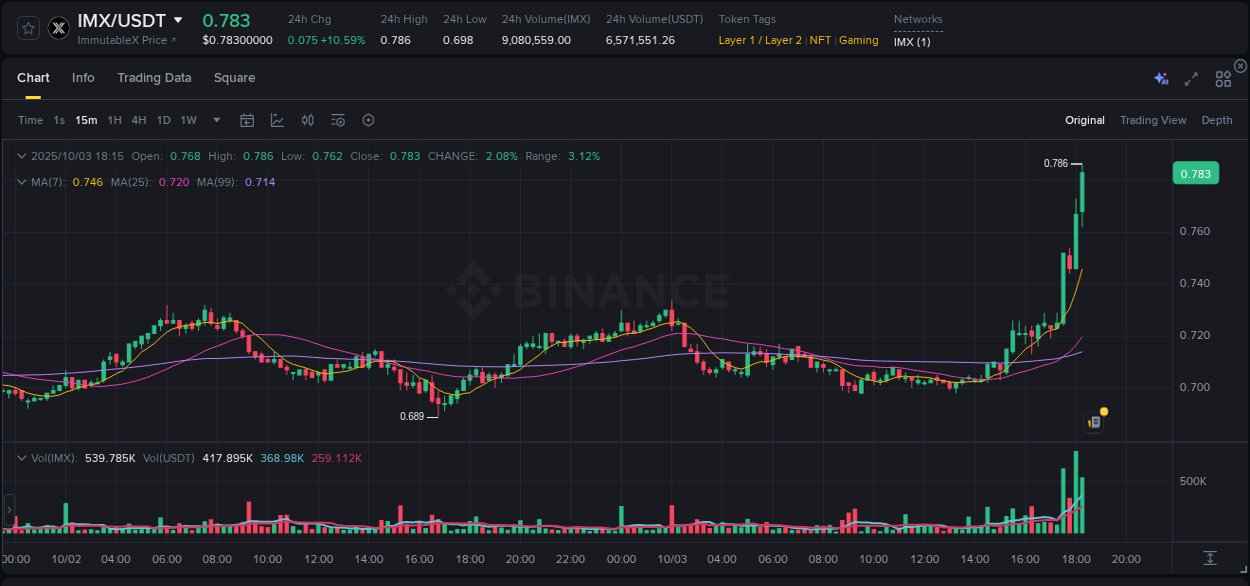Select the 1H timeframe

pos(113,120)
